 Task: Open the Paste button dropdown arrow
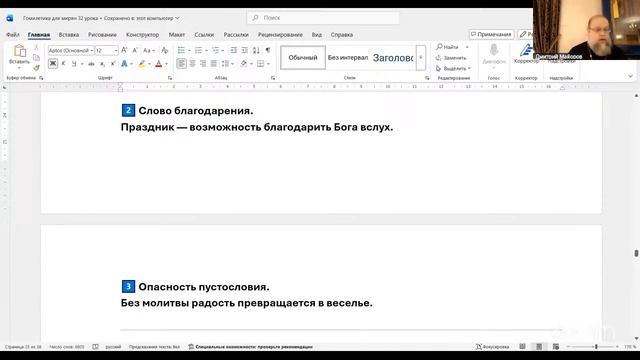(x=19, y=68)
